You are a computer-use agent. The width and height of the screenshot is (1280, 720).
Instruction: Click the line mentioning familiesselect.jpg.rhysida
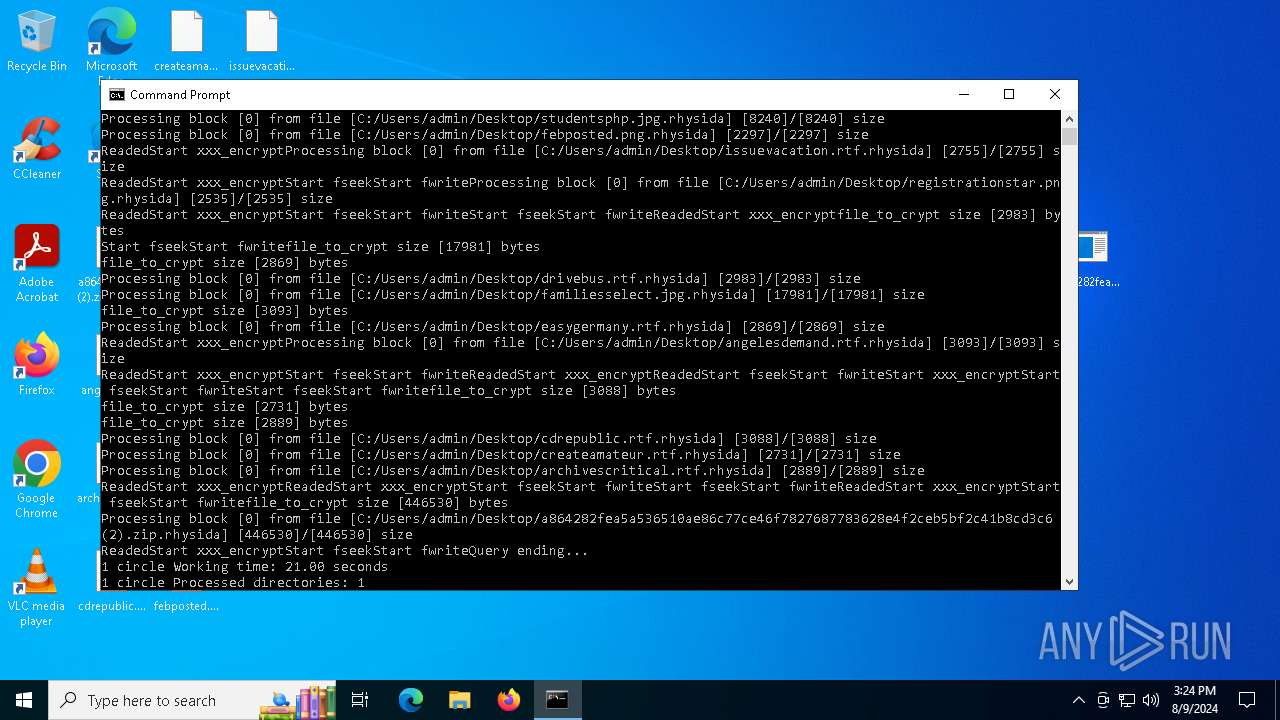point(513,294)
